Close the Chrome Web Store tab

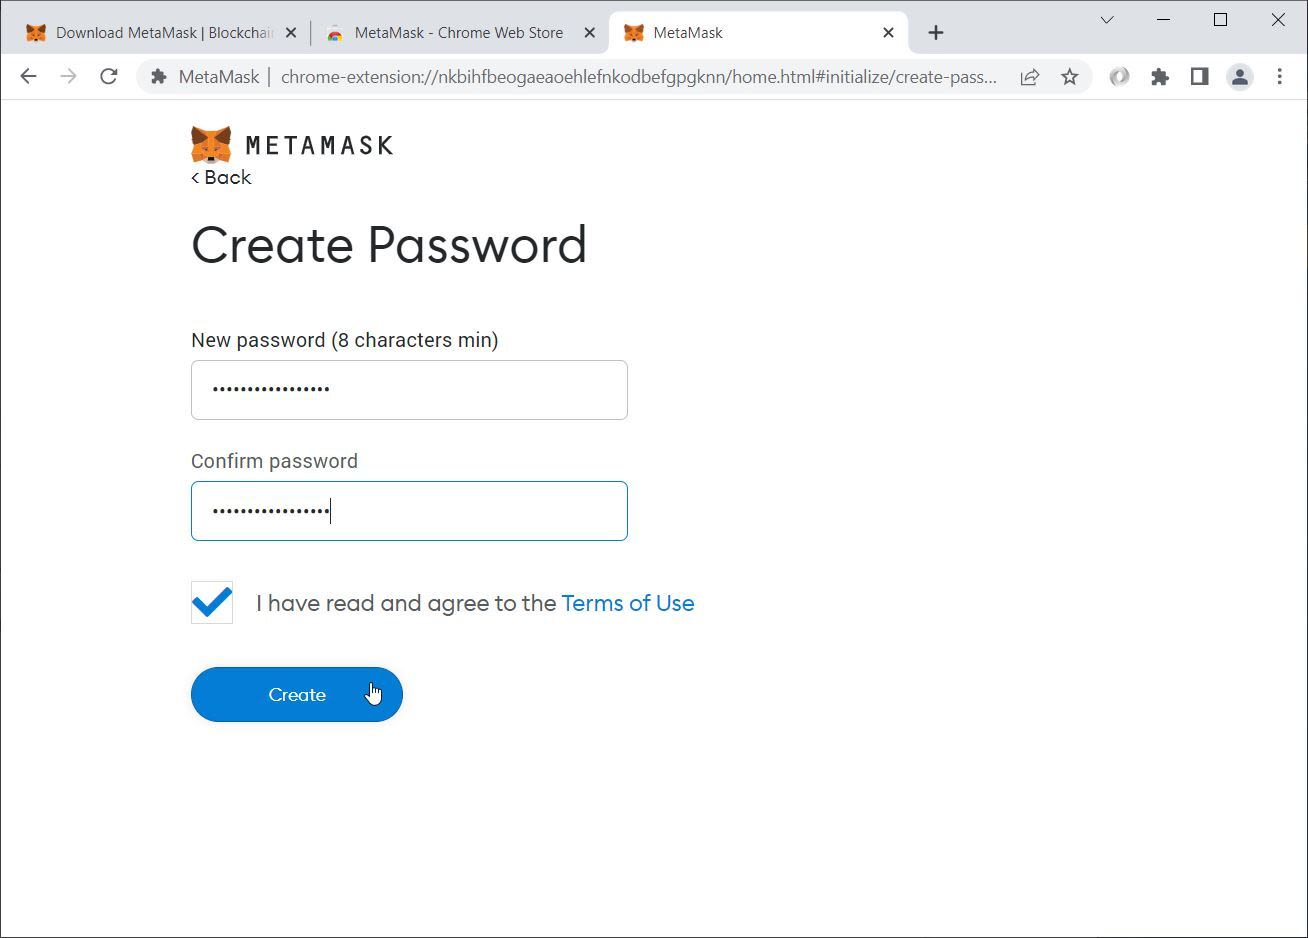590,33
